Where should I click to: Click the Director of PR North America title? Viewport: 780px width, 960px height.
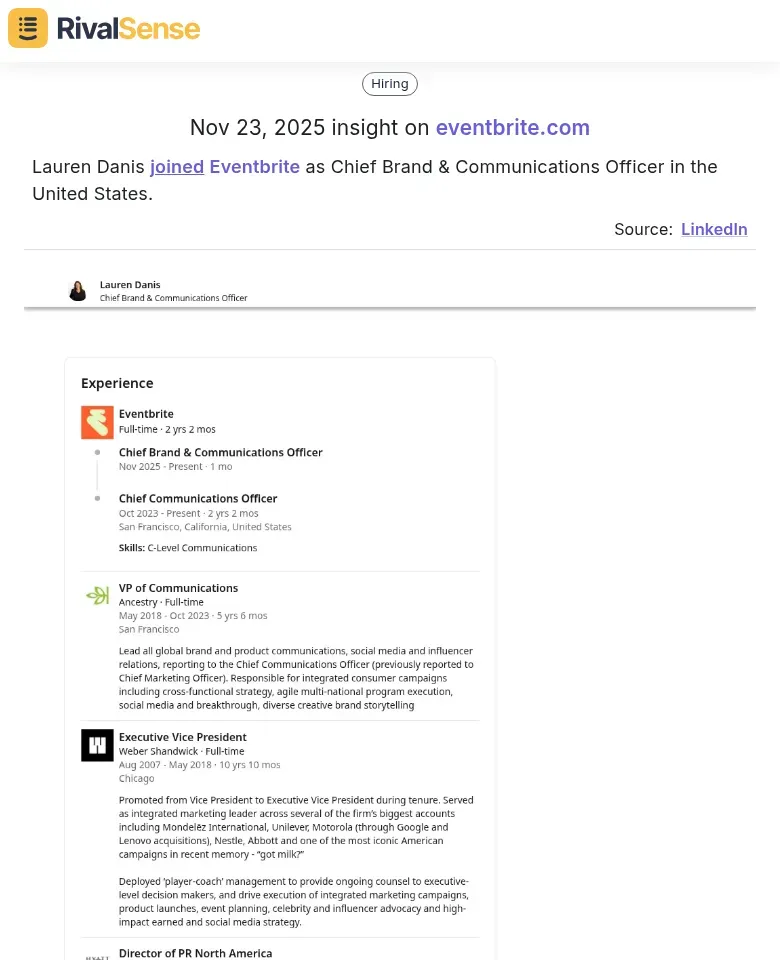click(x=195, y=953)
